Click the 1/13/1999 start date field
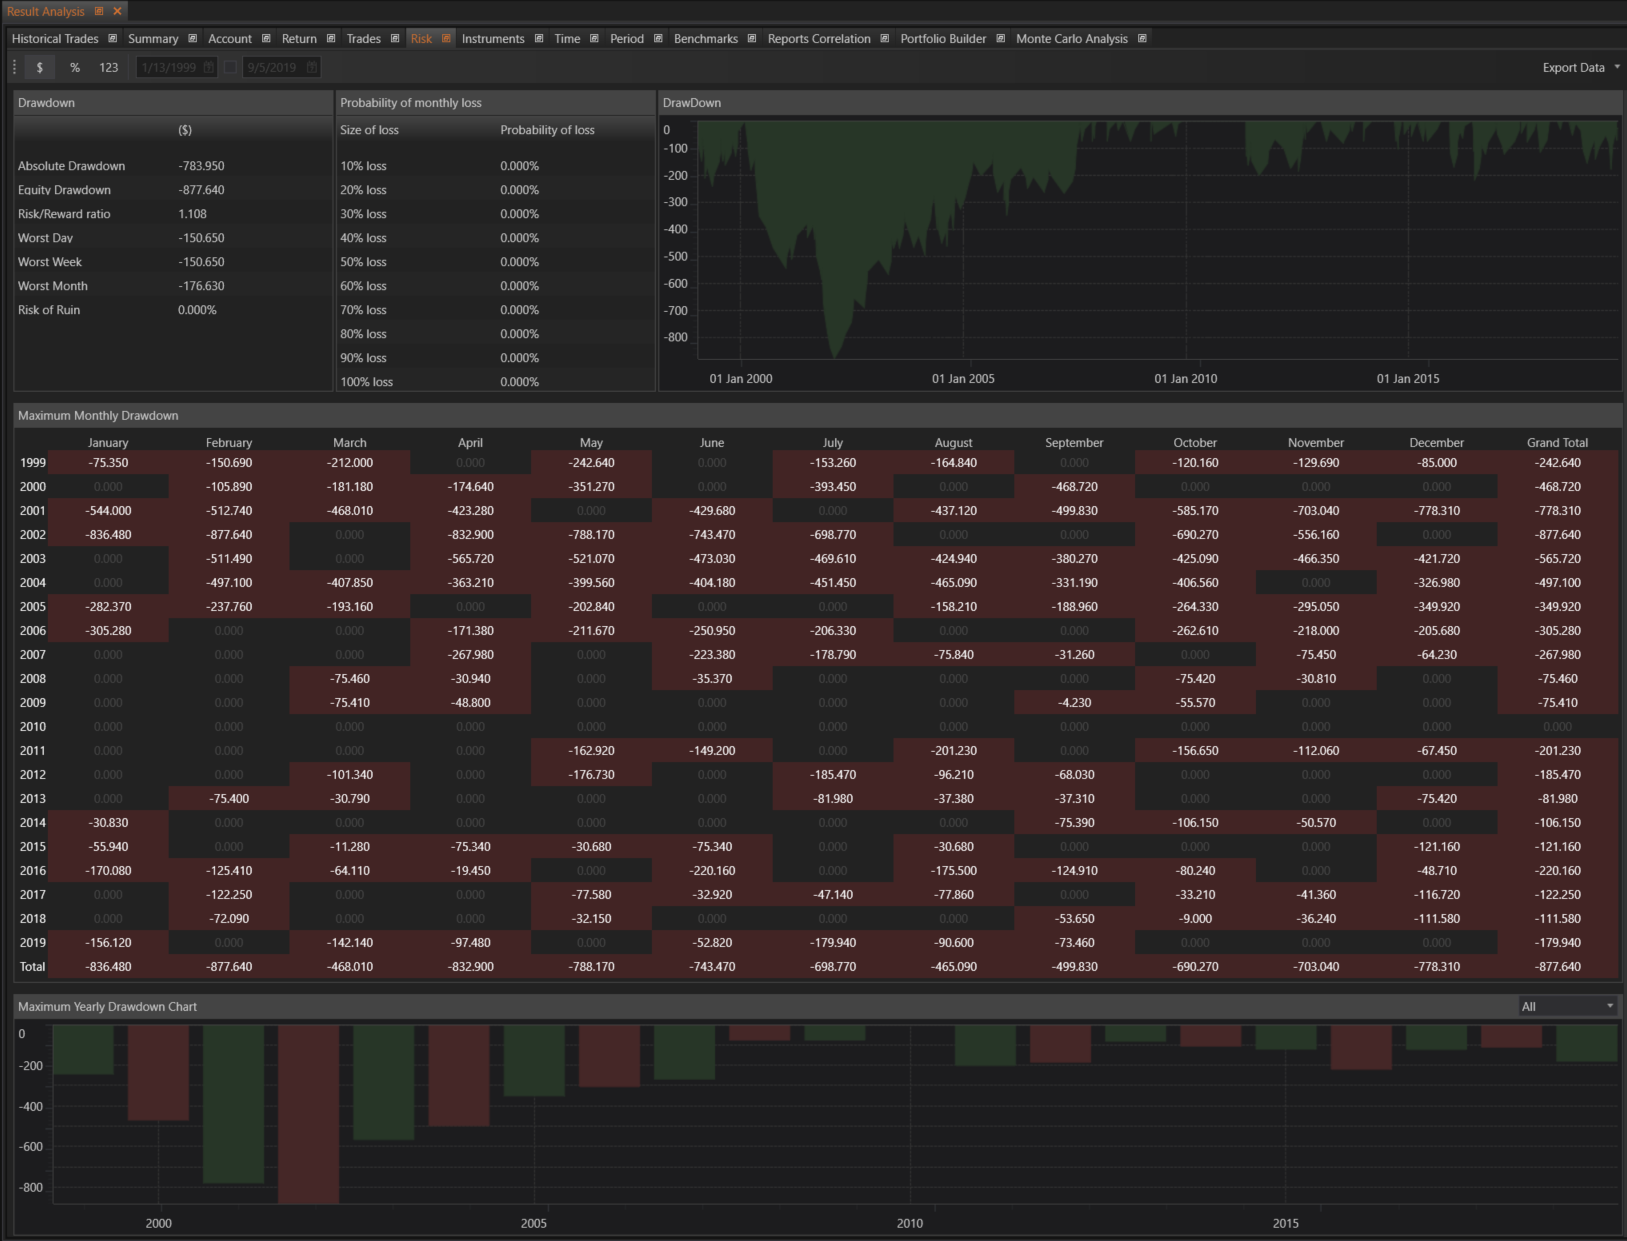This screenshot has width=1627, height=1241. pos(168,67)
